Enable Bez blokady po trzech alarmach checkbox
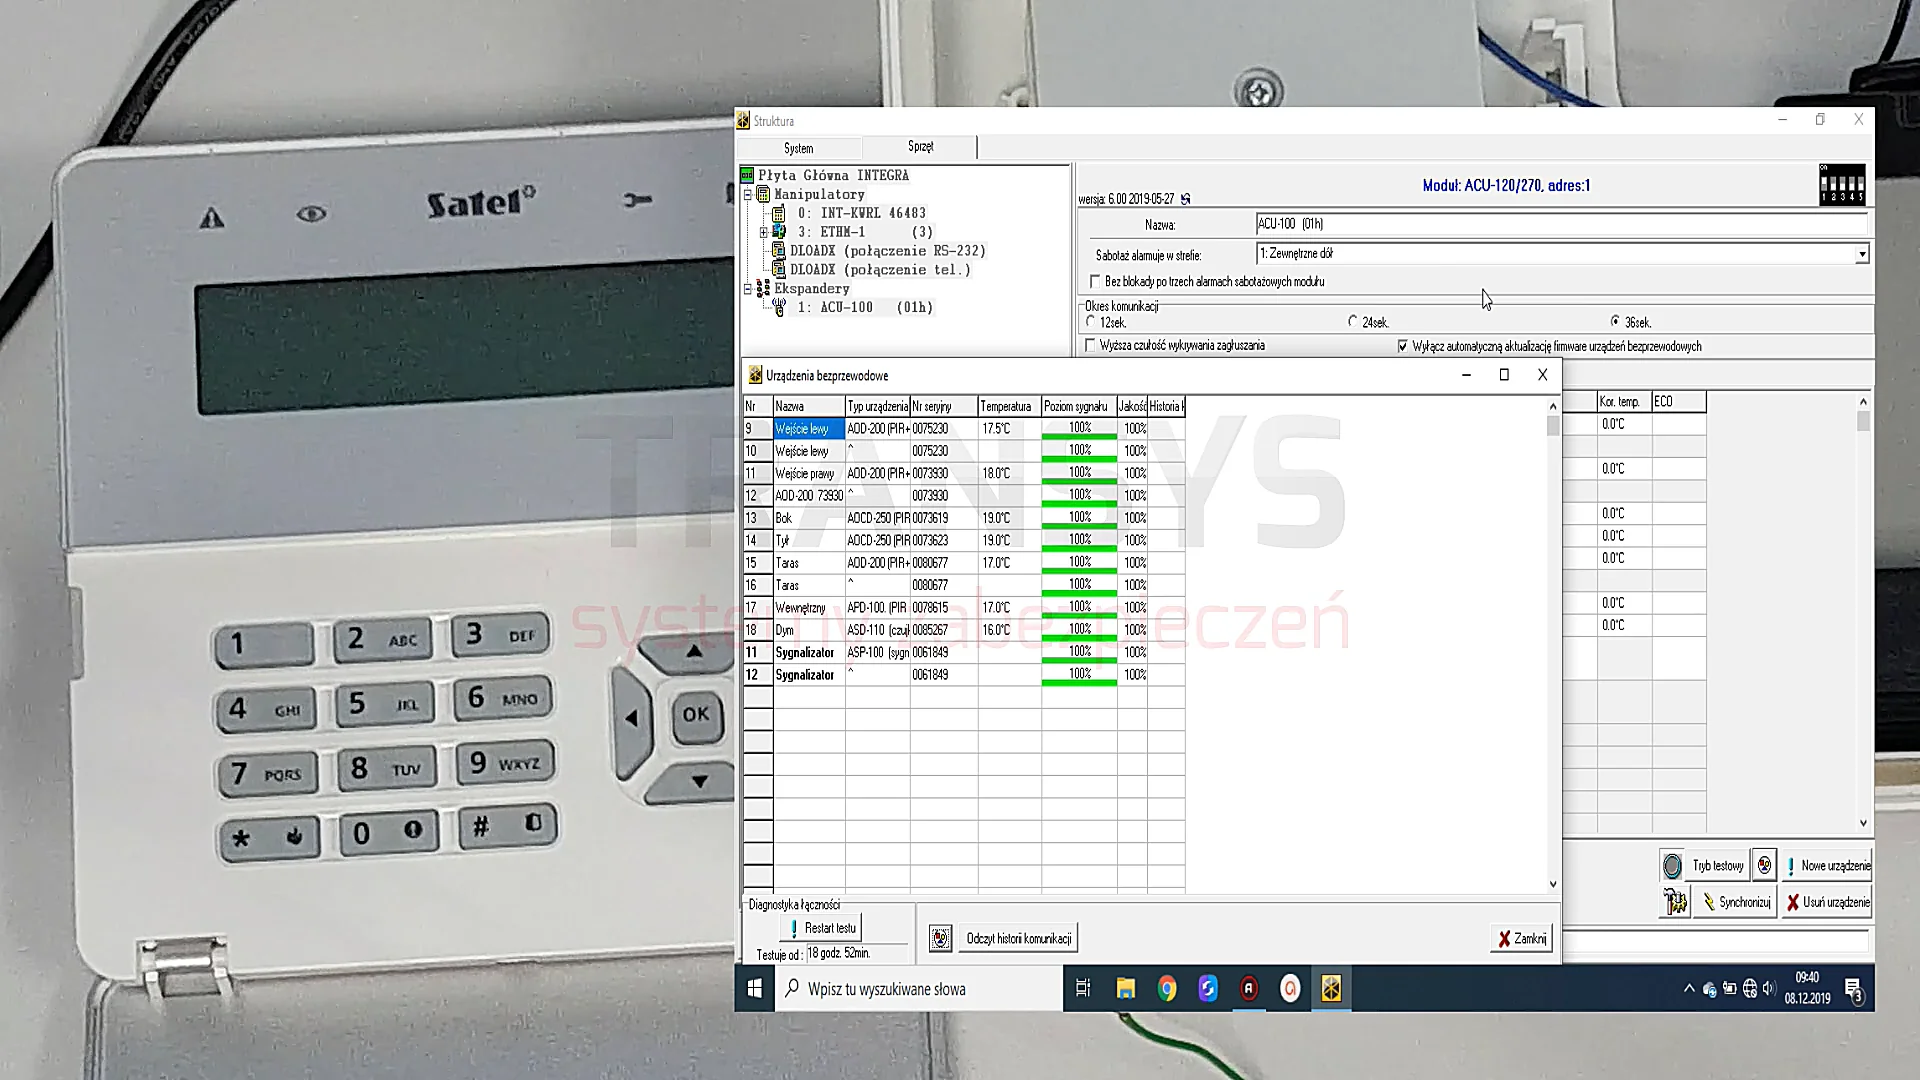 pos(1095,282)
